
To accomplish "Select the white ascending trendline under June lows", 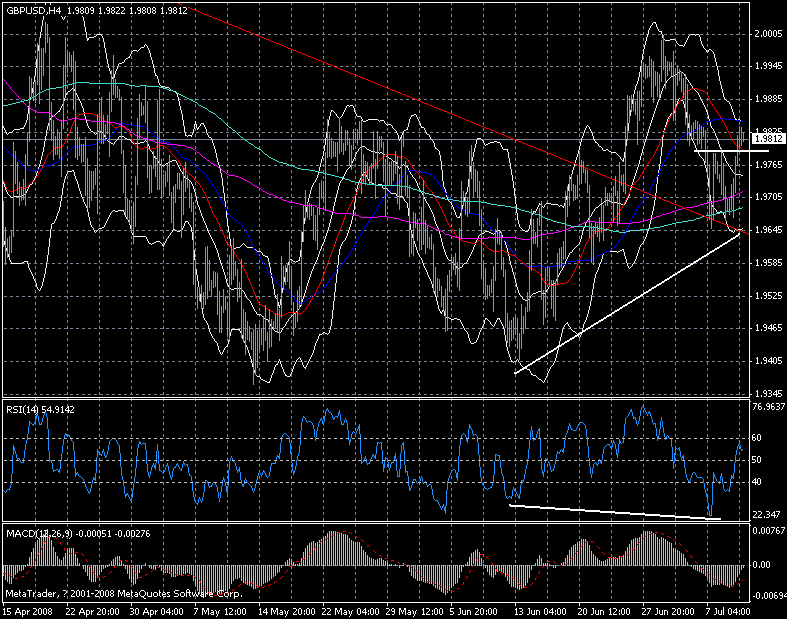I will pos(627,304).
